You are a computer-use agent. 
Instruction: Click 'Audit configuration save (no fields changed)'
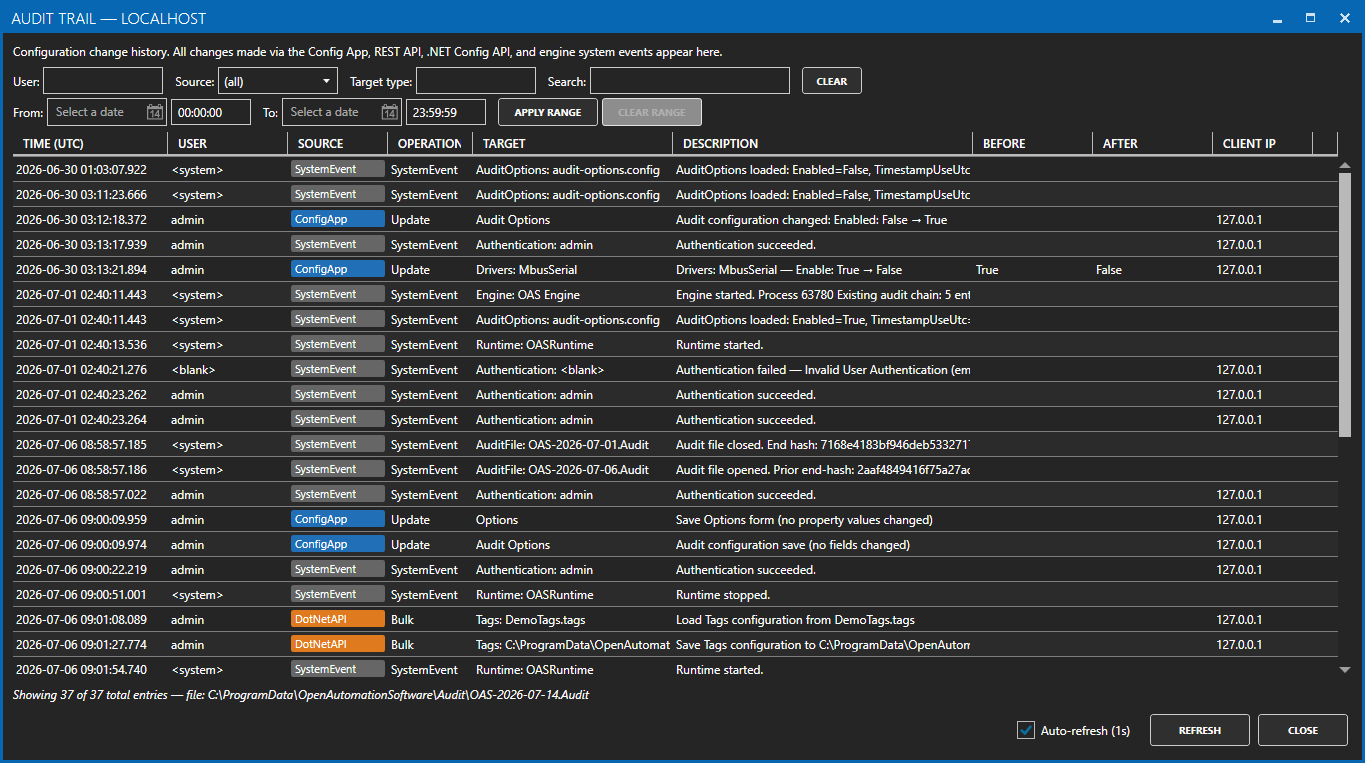tap(793, 545)
